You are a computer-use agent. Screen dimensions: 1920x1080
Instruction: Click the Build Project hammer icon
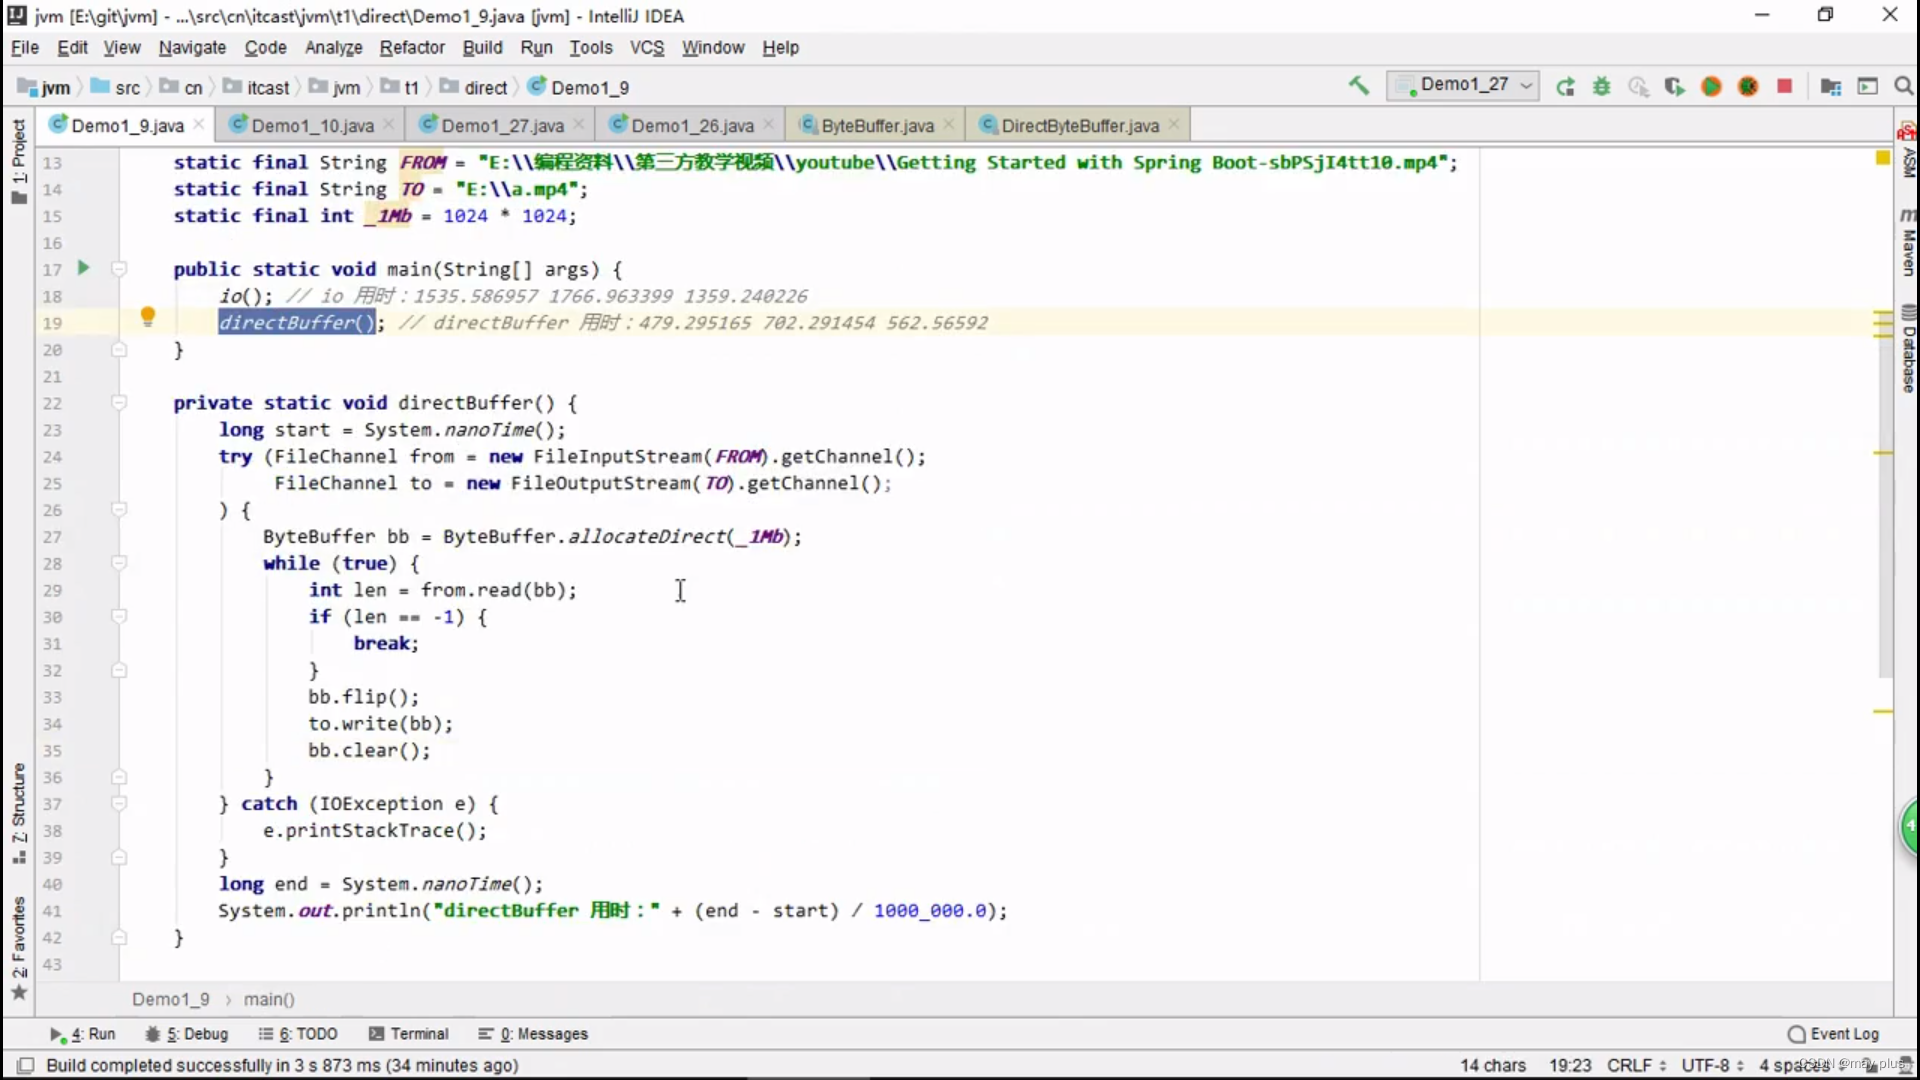1358,86
